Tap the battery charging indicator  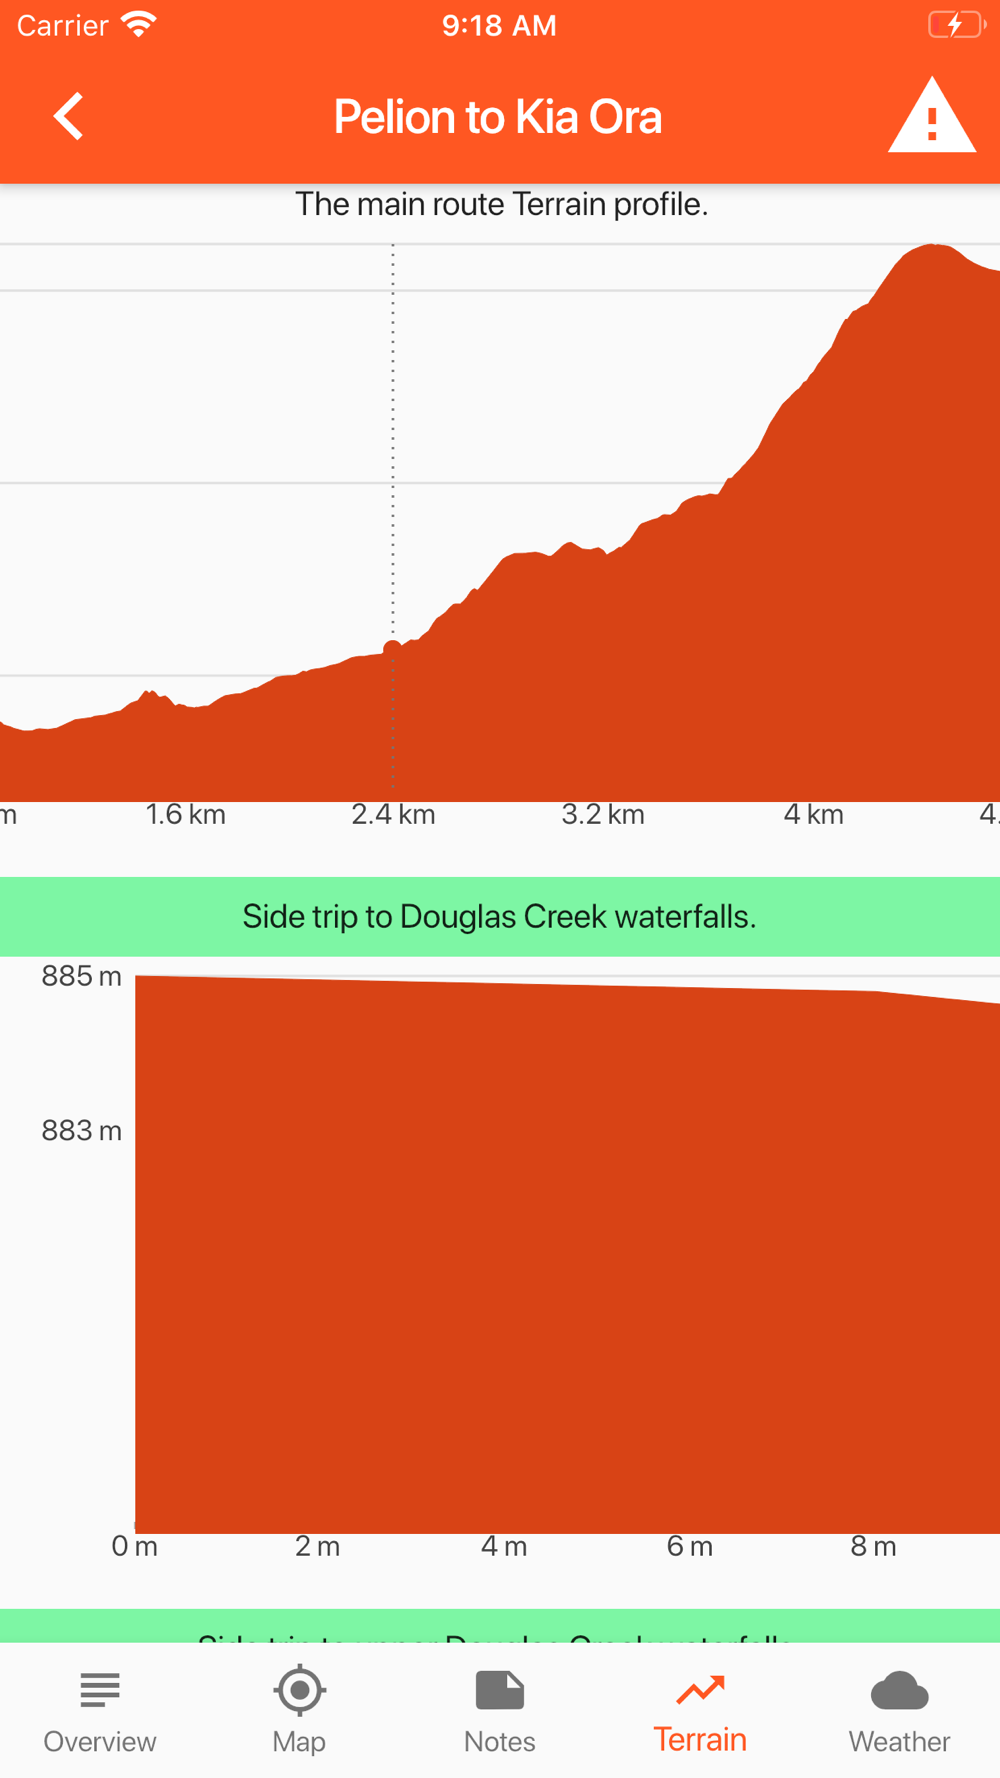coord(956,24)
